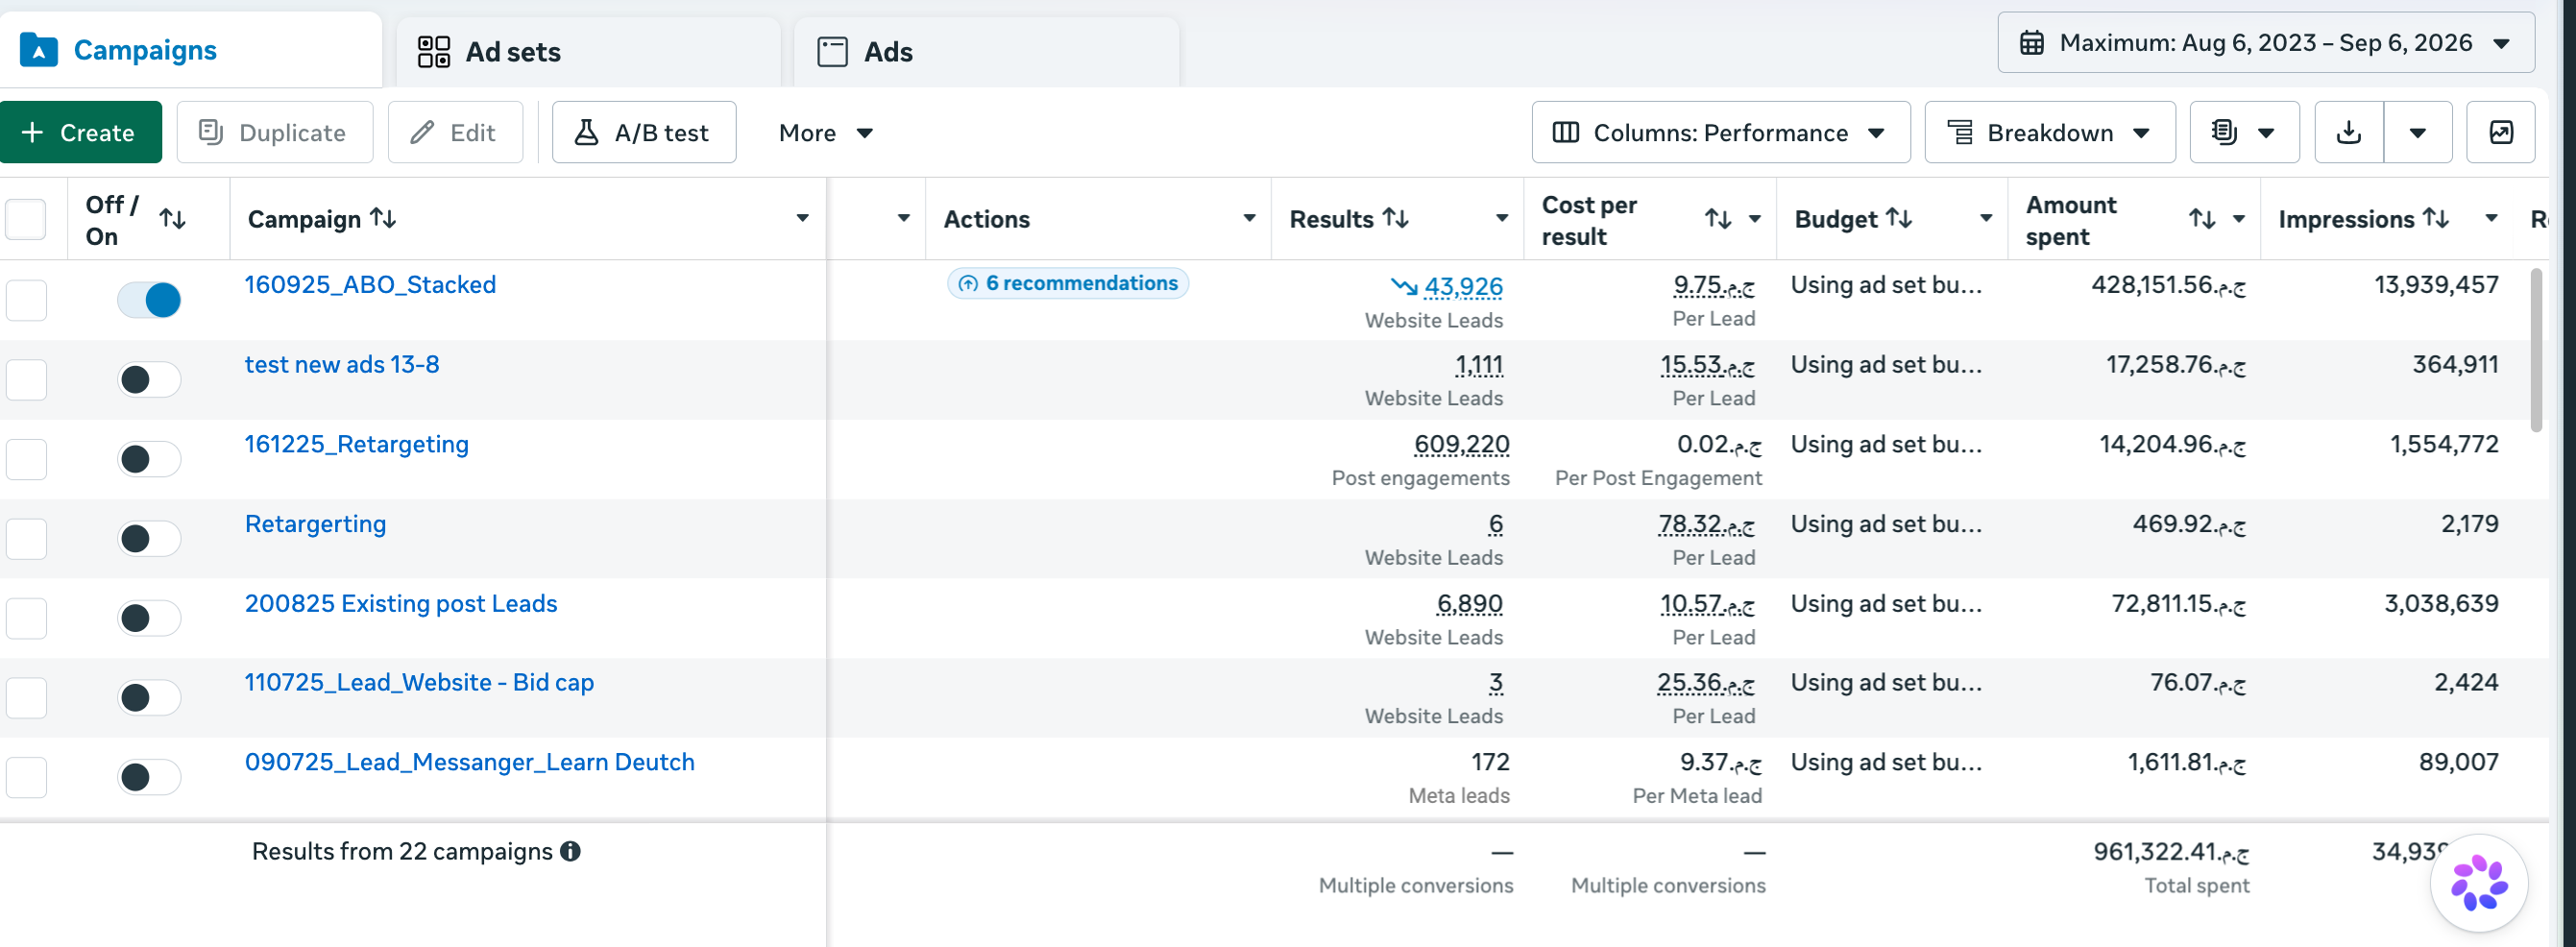Expand the Breakdown dropdown
Image resolution: width=2576 pixels, height=947 pixels.
pyautogui.click(x=2049, y=132)
